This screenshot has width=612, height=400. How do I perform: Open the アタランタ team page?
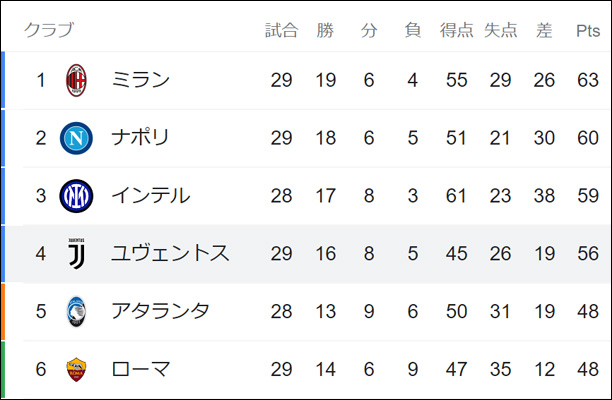pos(160,312)
